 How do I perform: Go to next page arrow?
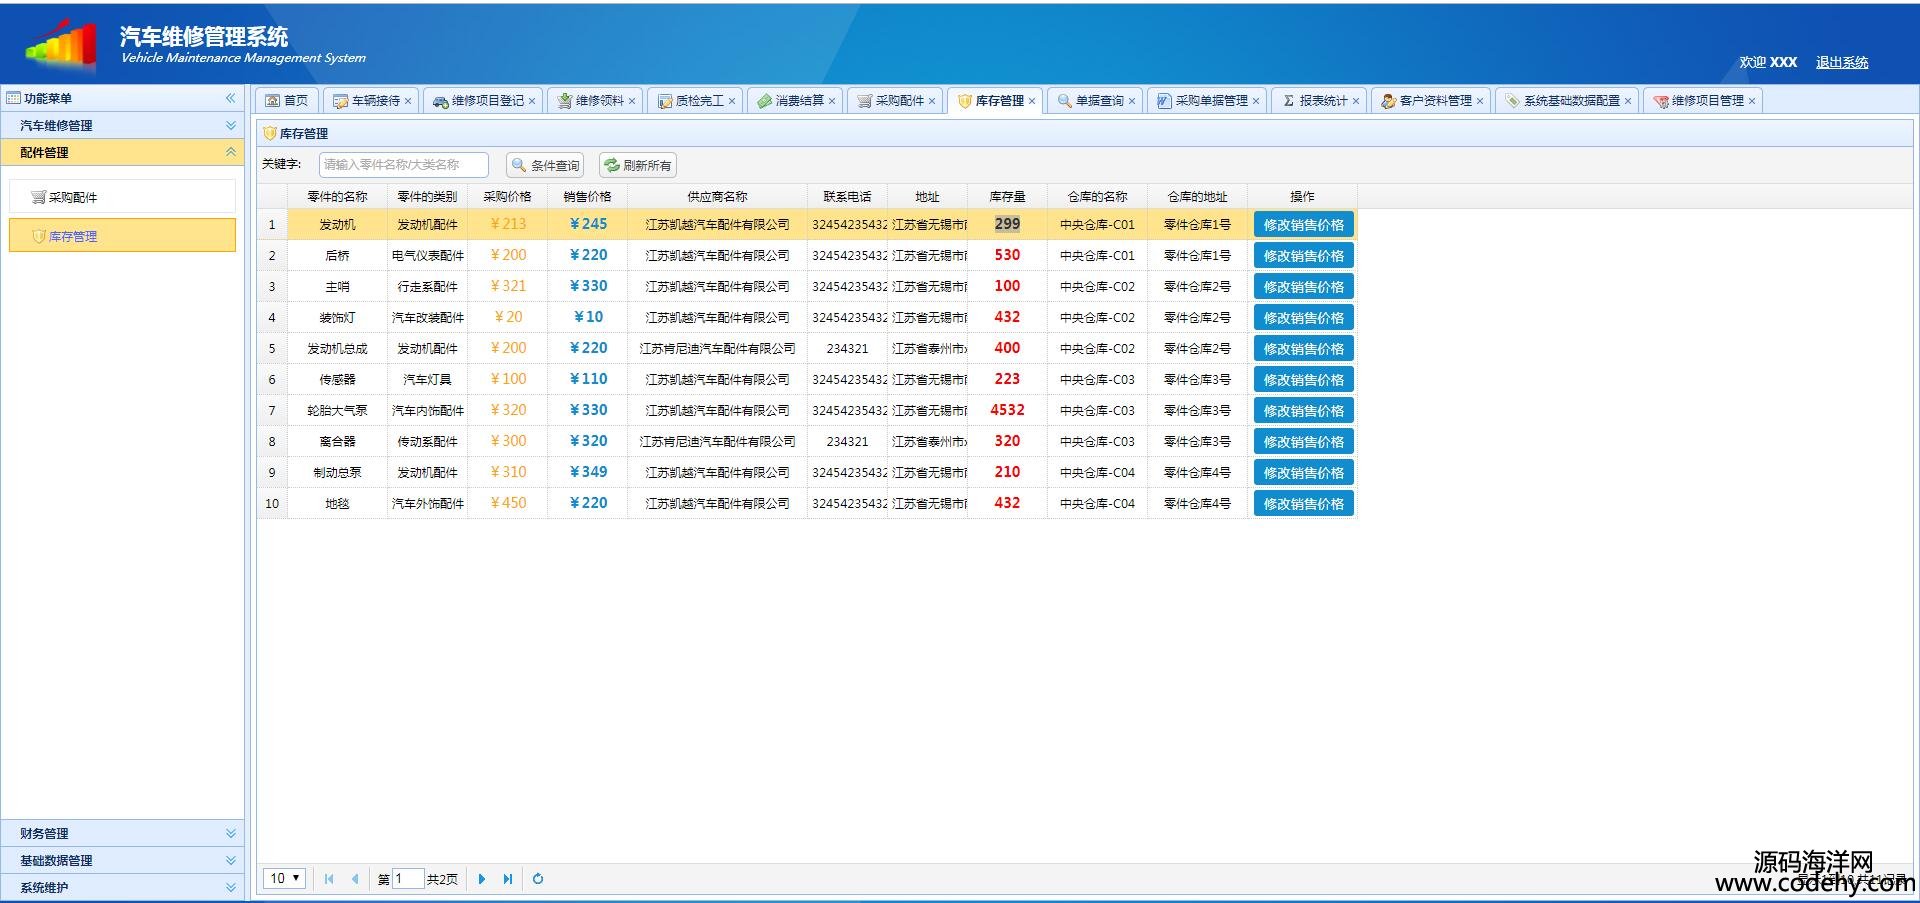tap(482, 879)
